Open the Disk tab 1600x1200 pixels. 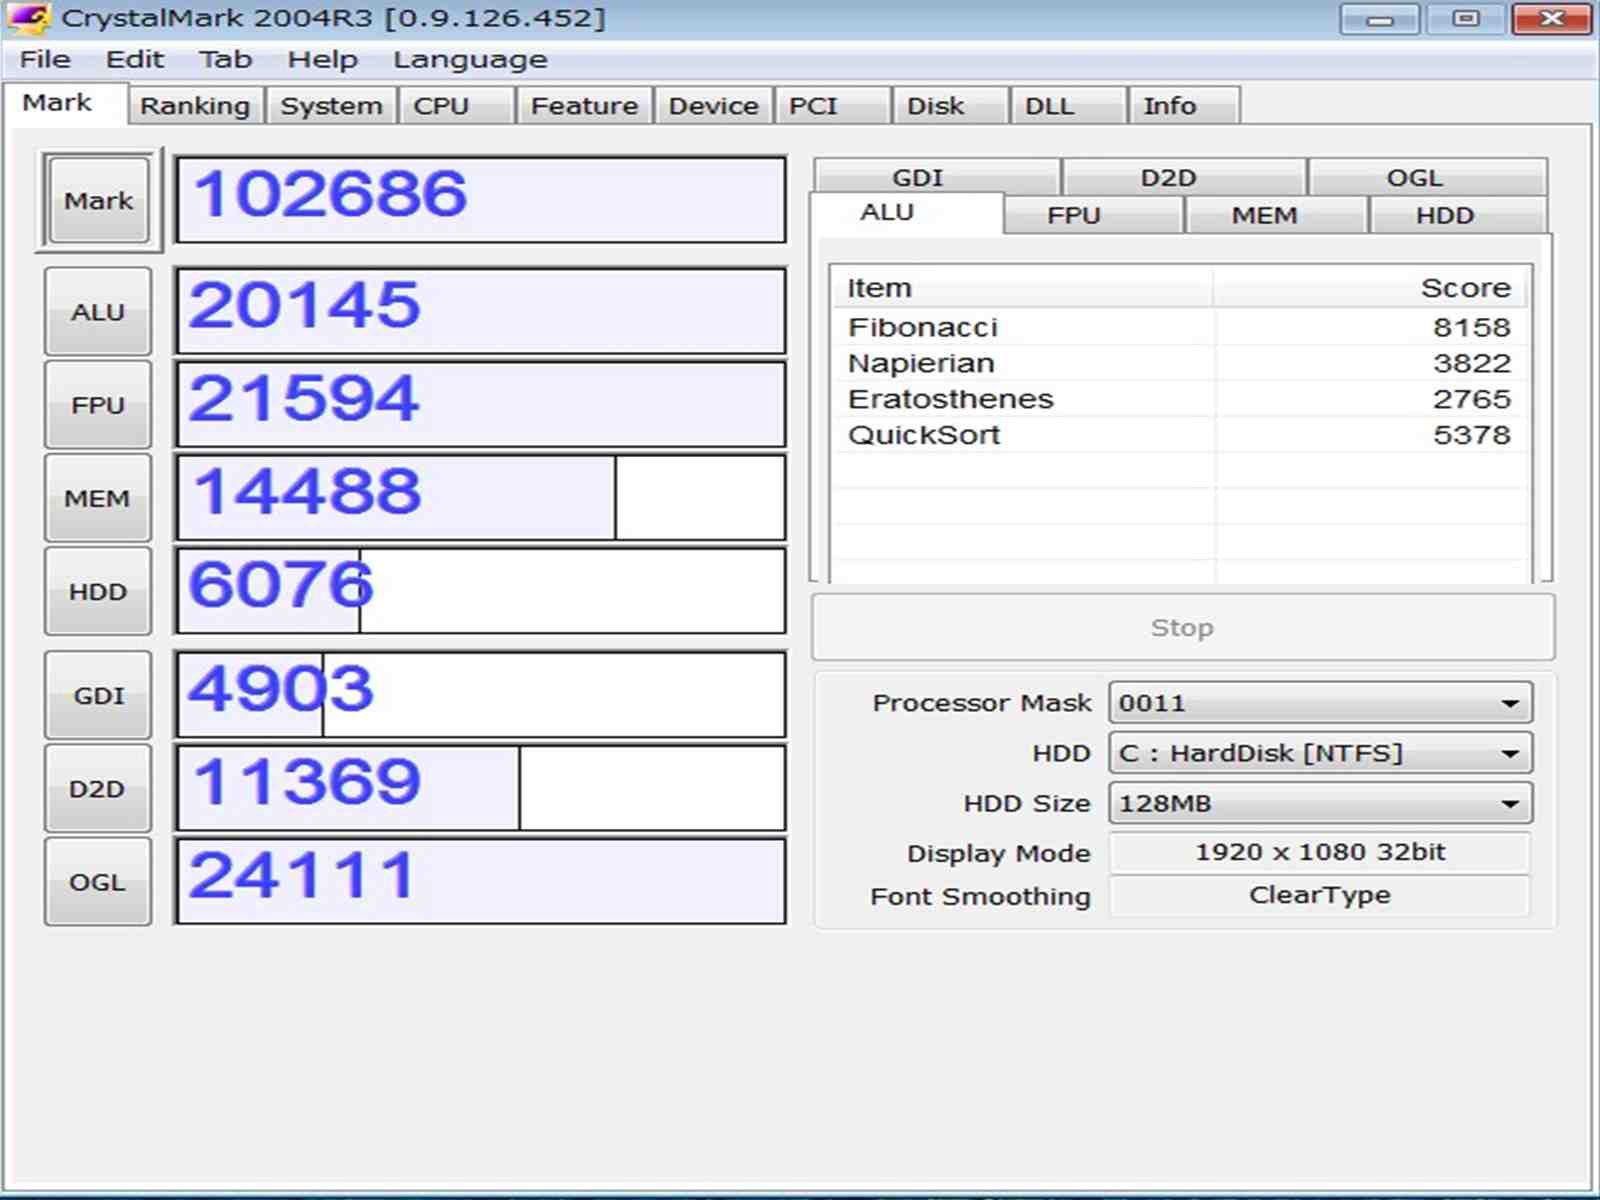935,106
